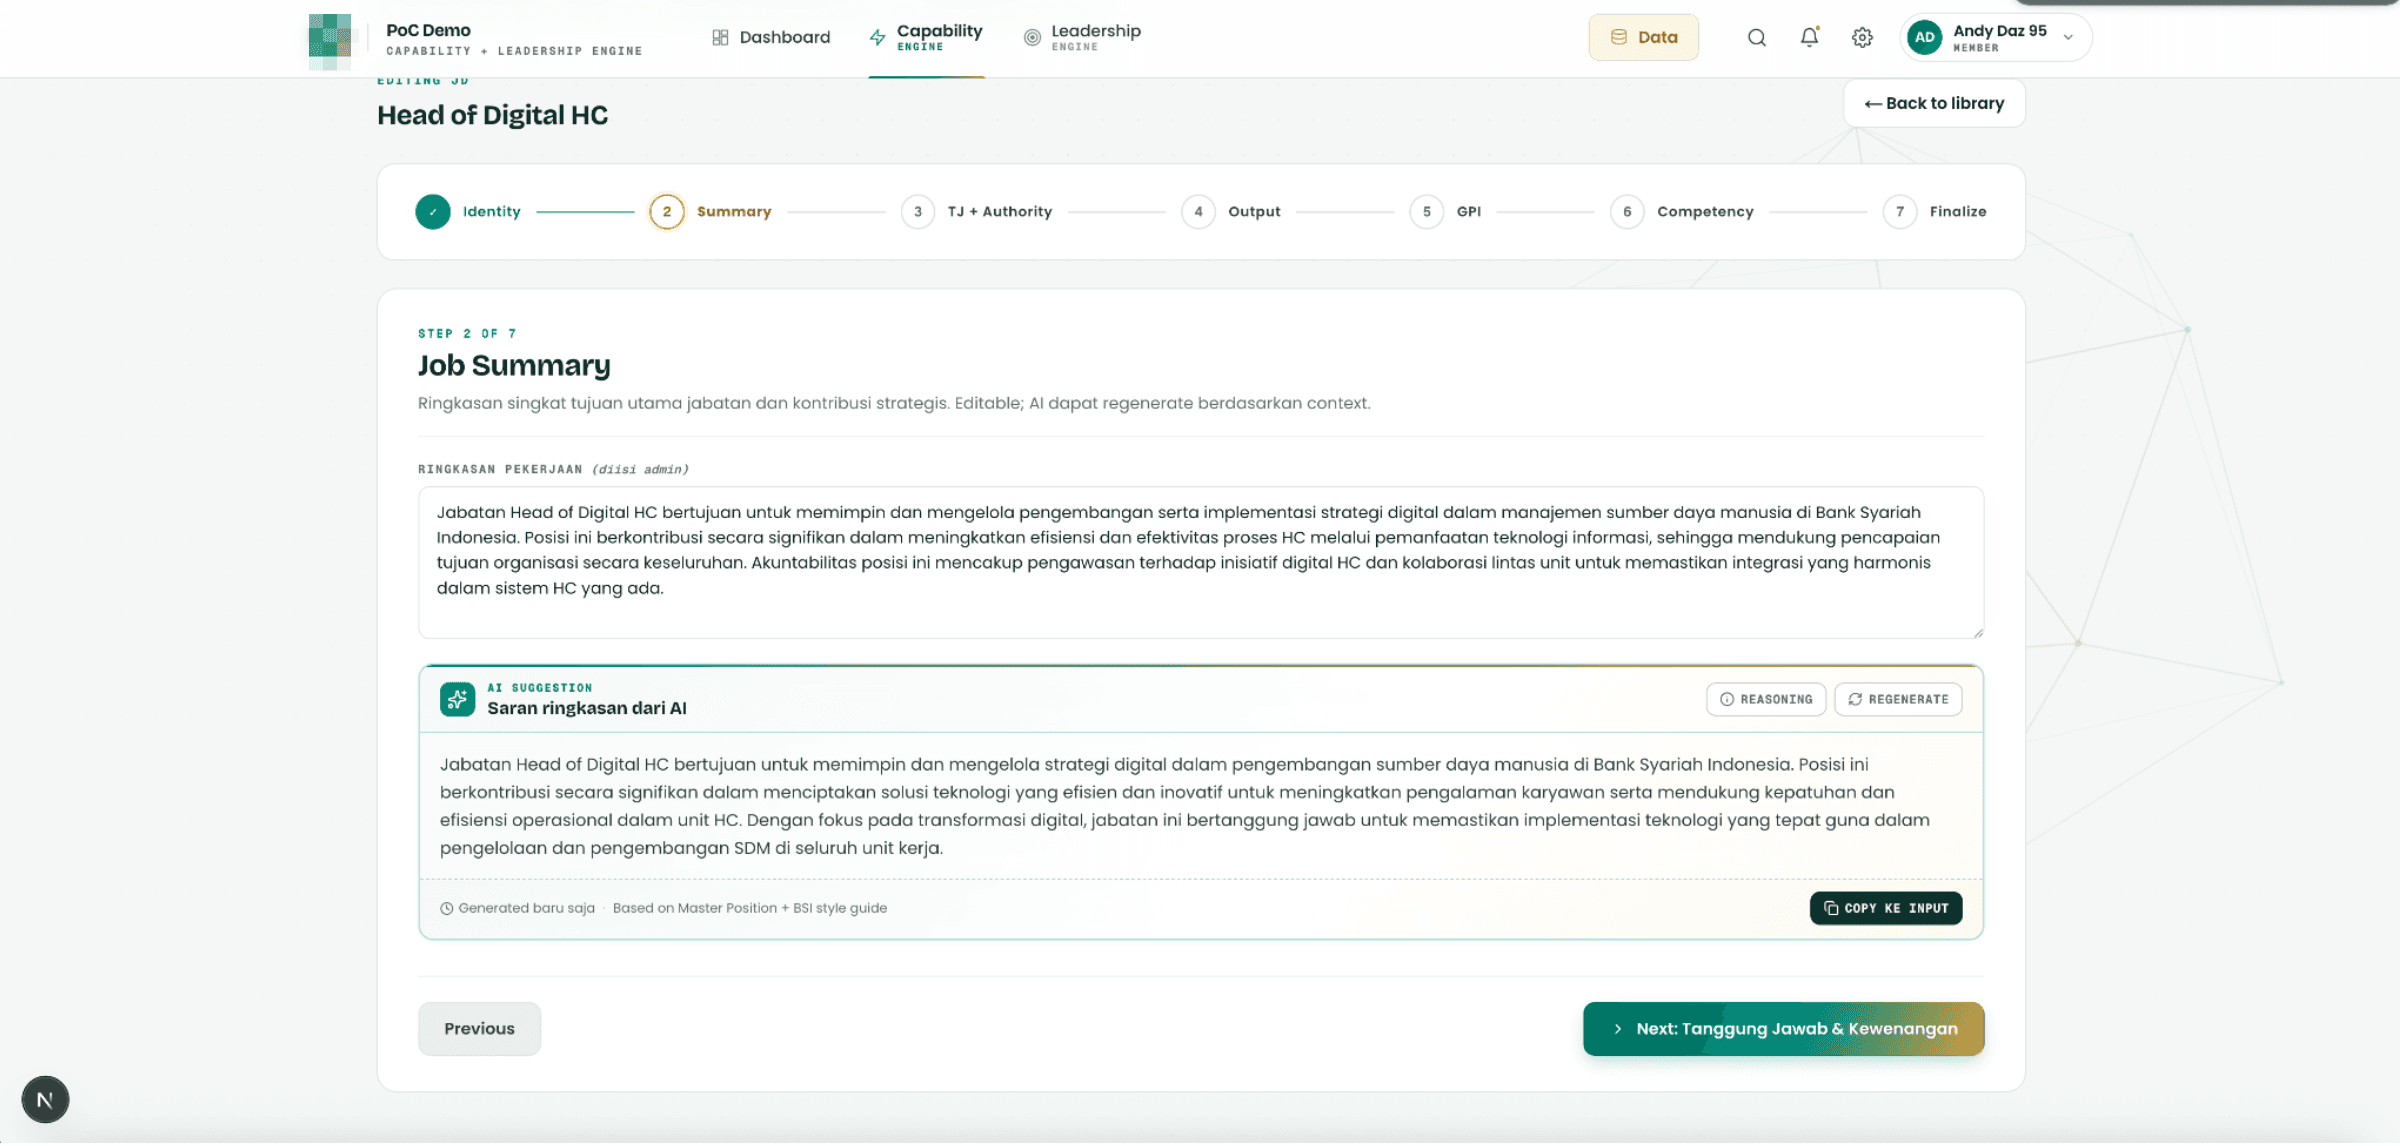
Task: Click the Output step label
Action: pos(1254,212)
